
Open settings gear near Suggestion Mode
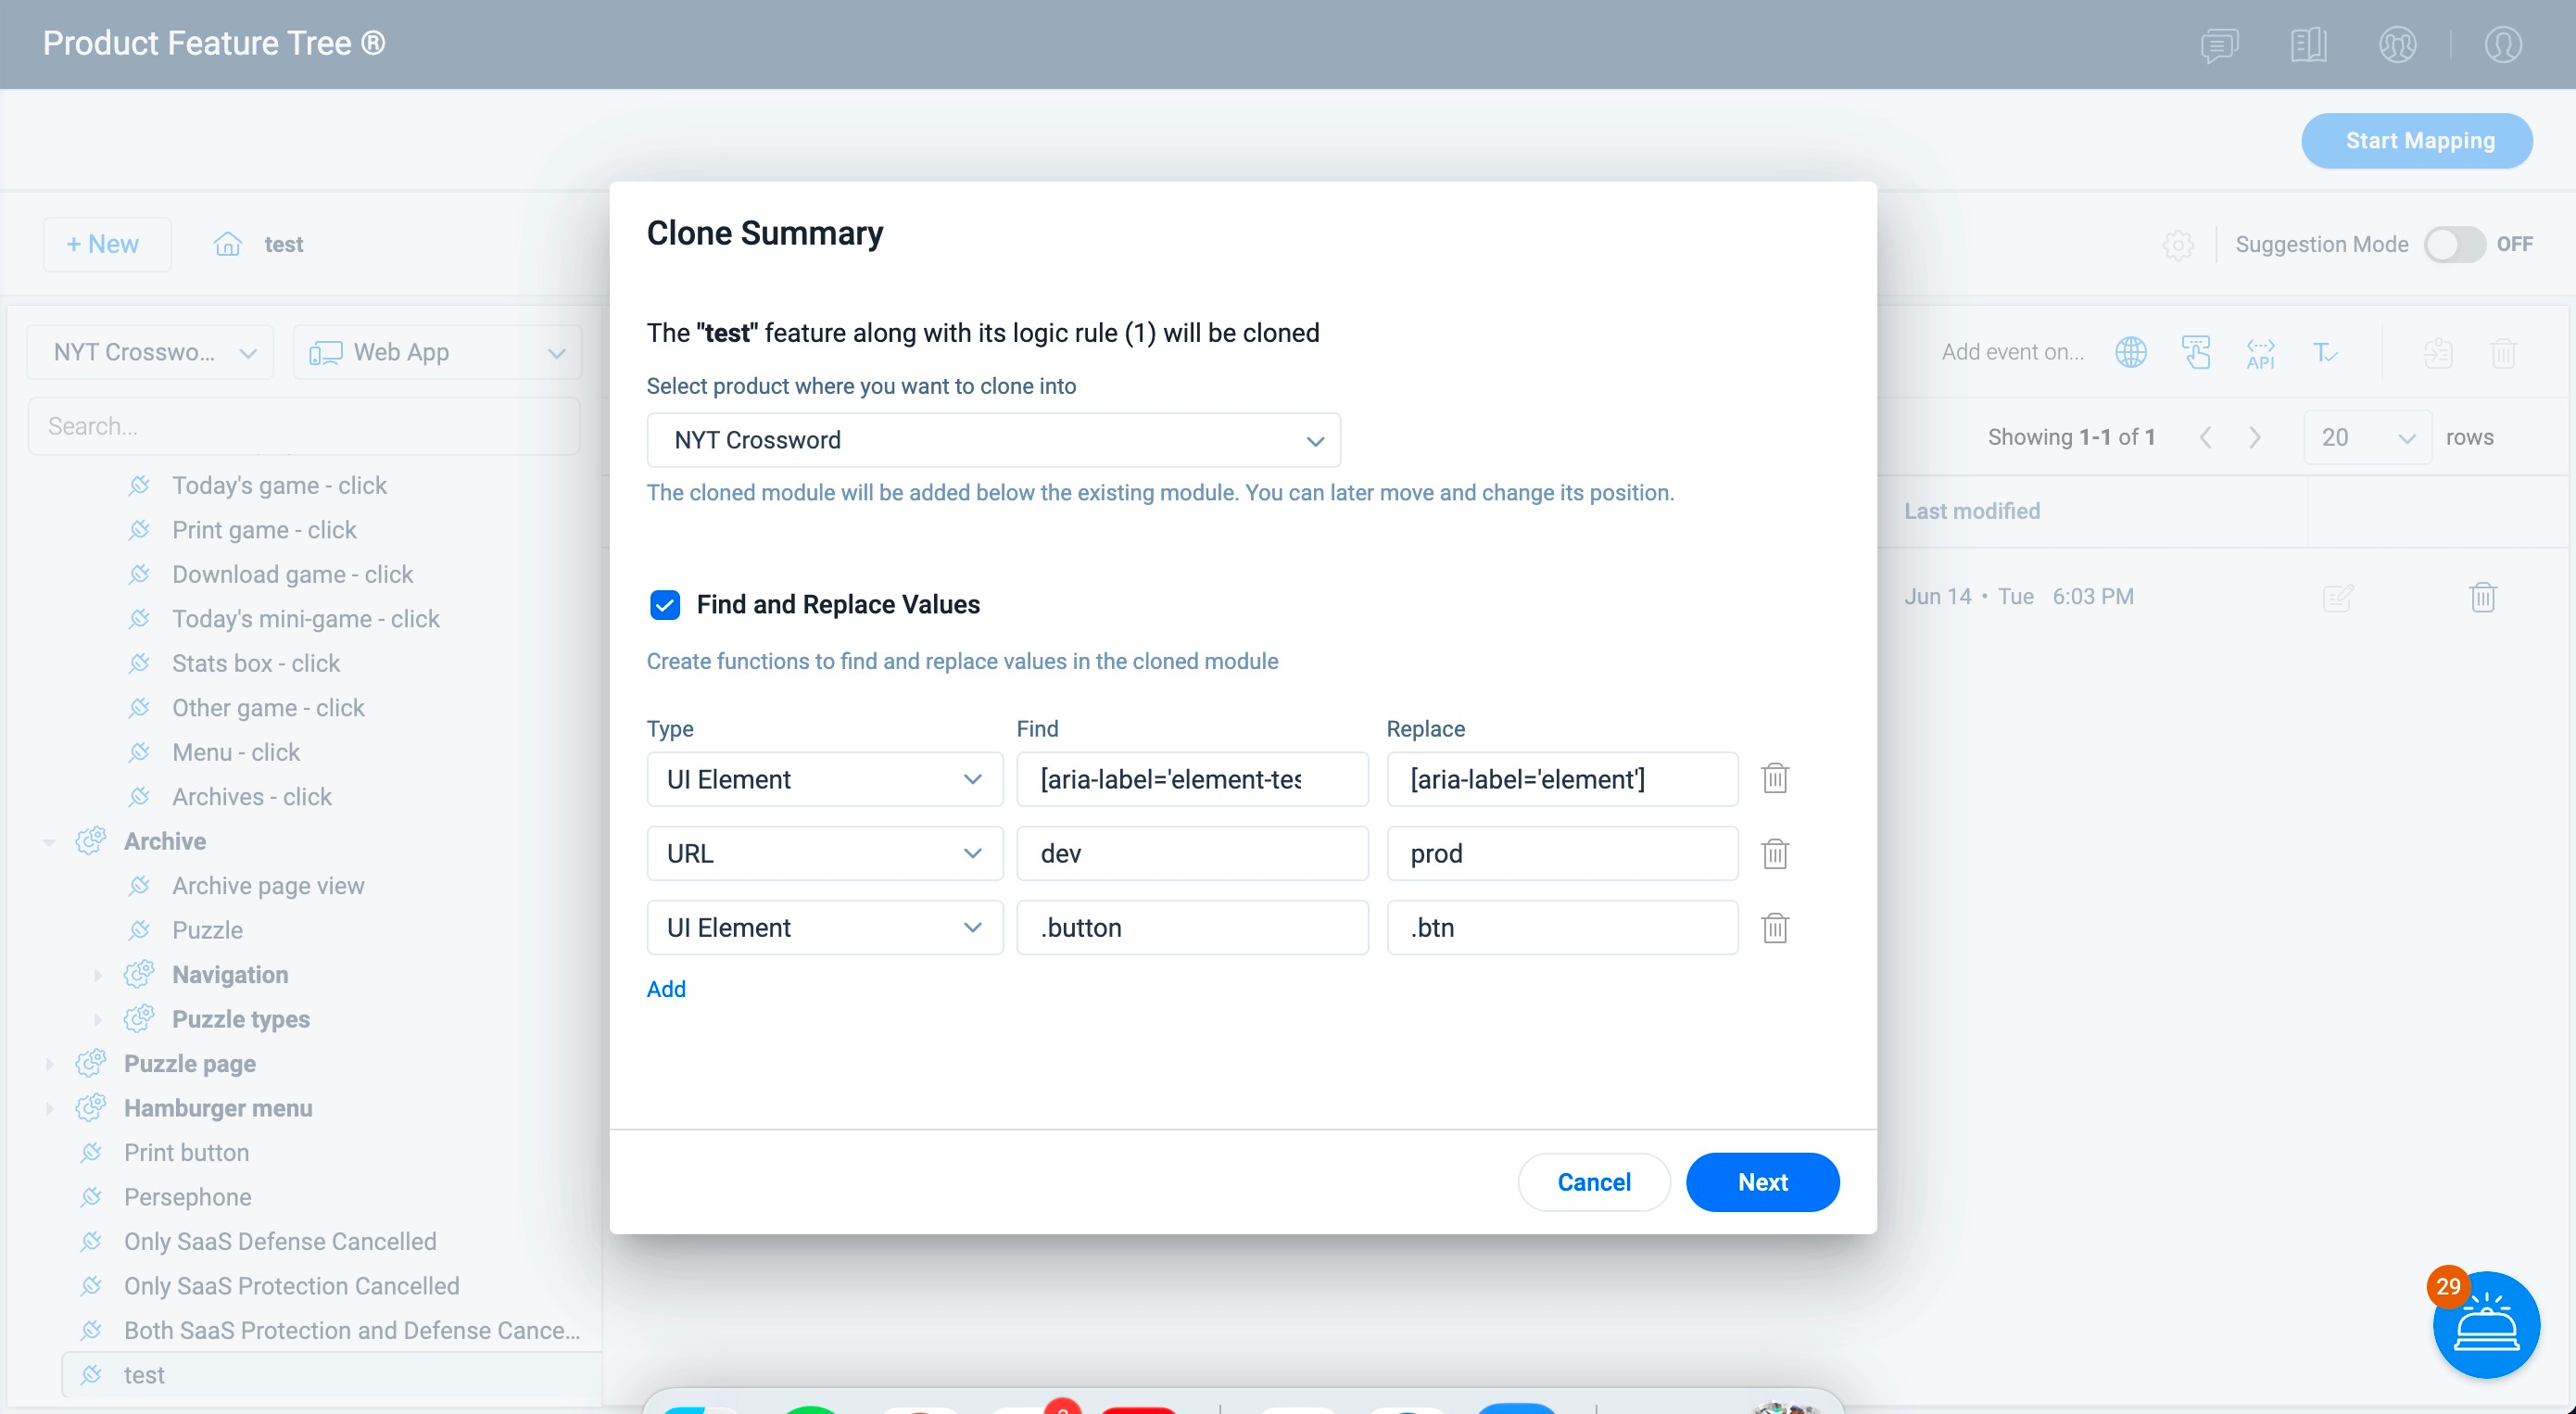coord(2178,245)
